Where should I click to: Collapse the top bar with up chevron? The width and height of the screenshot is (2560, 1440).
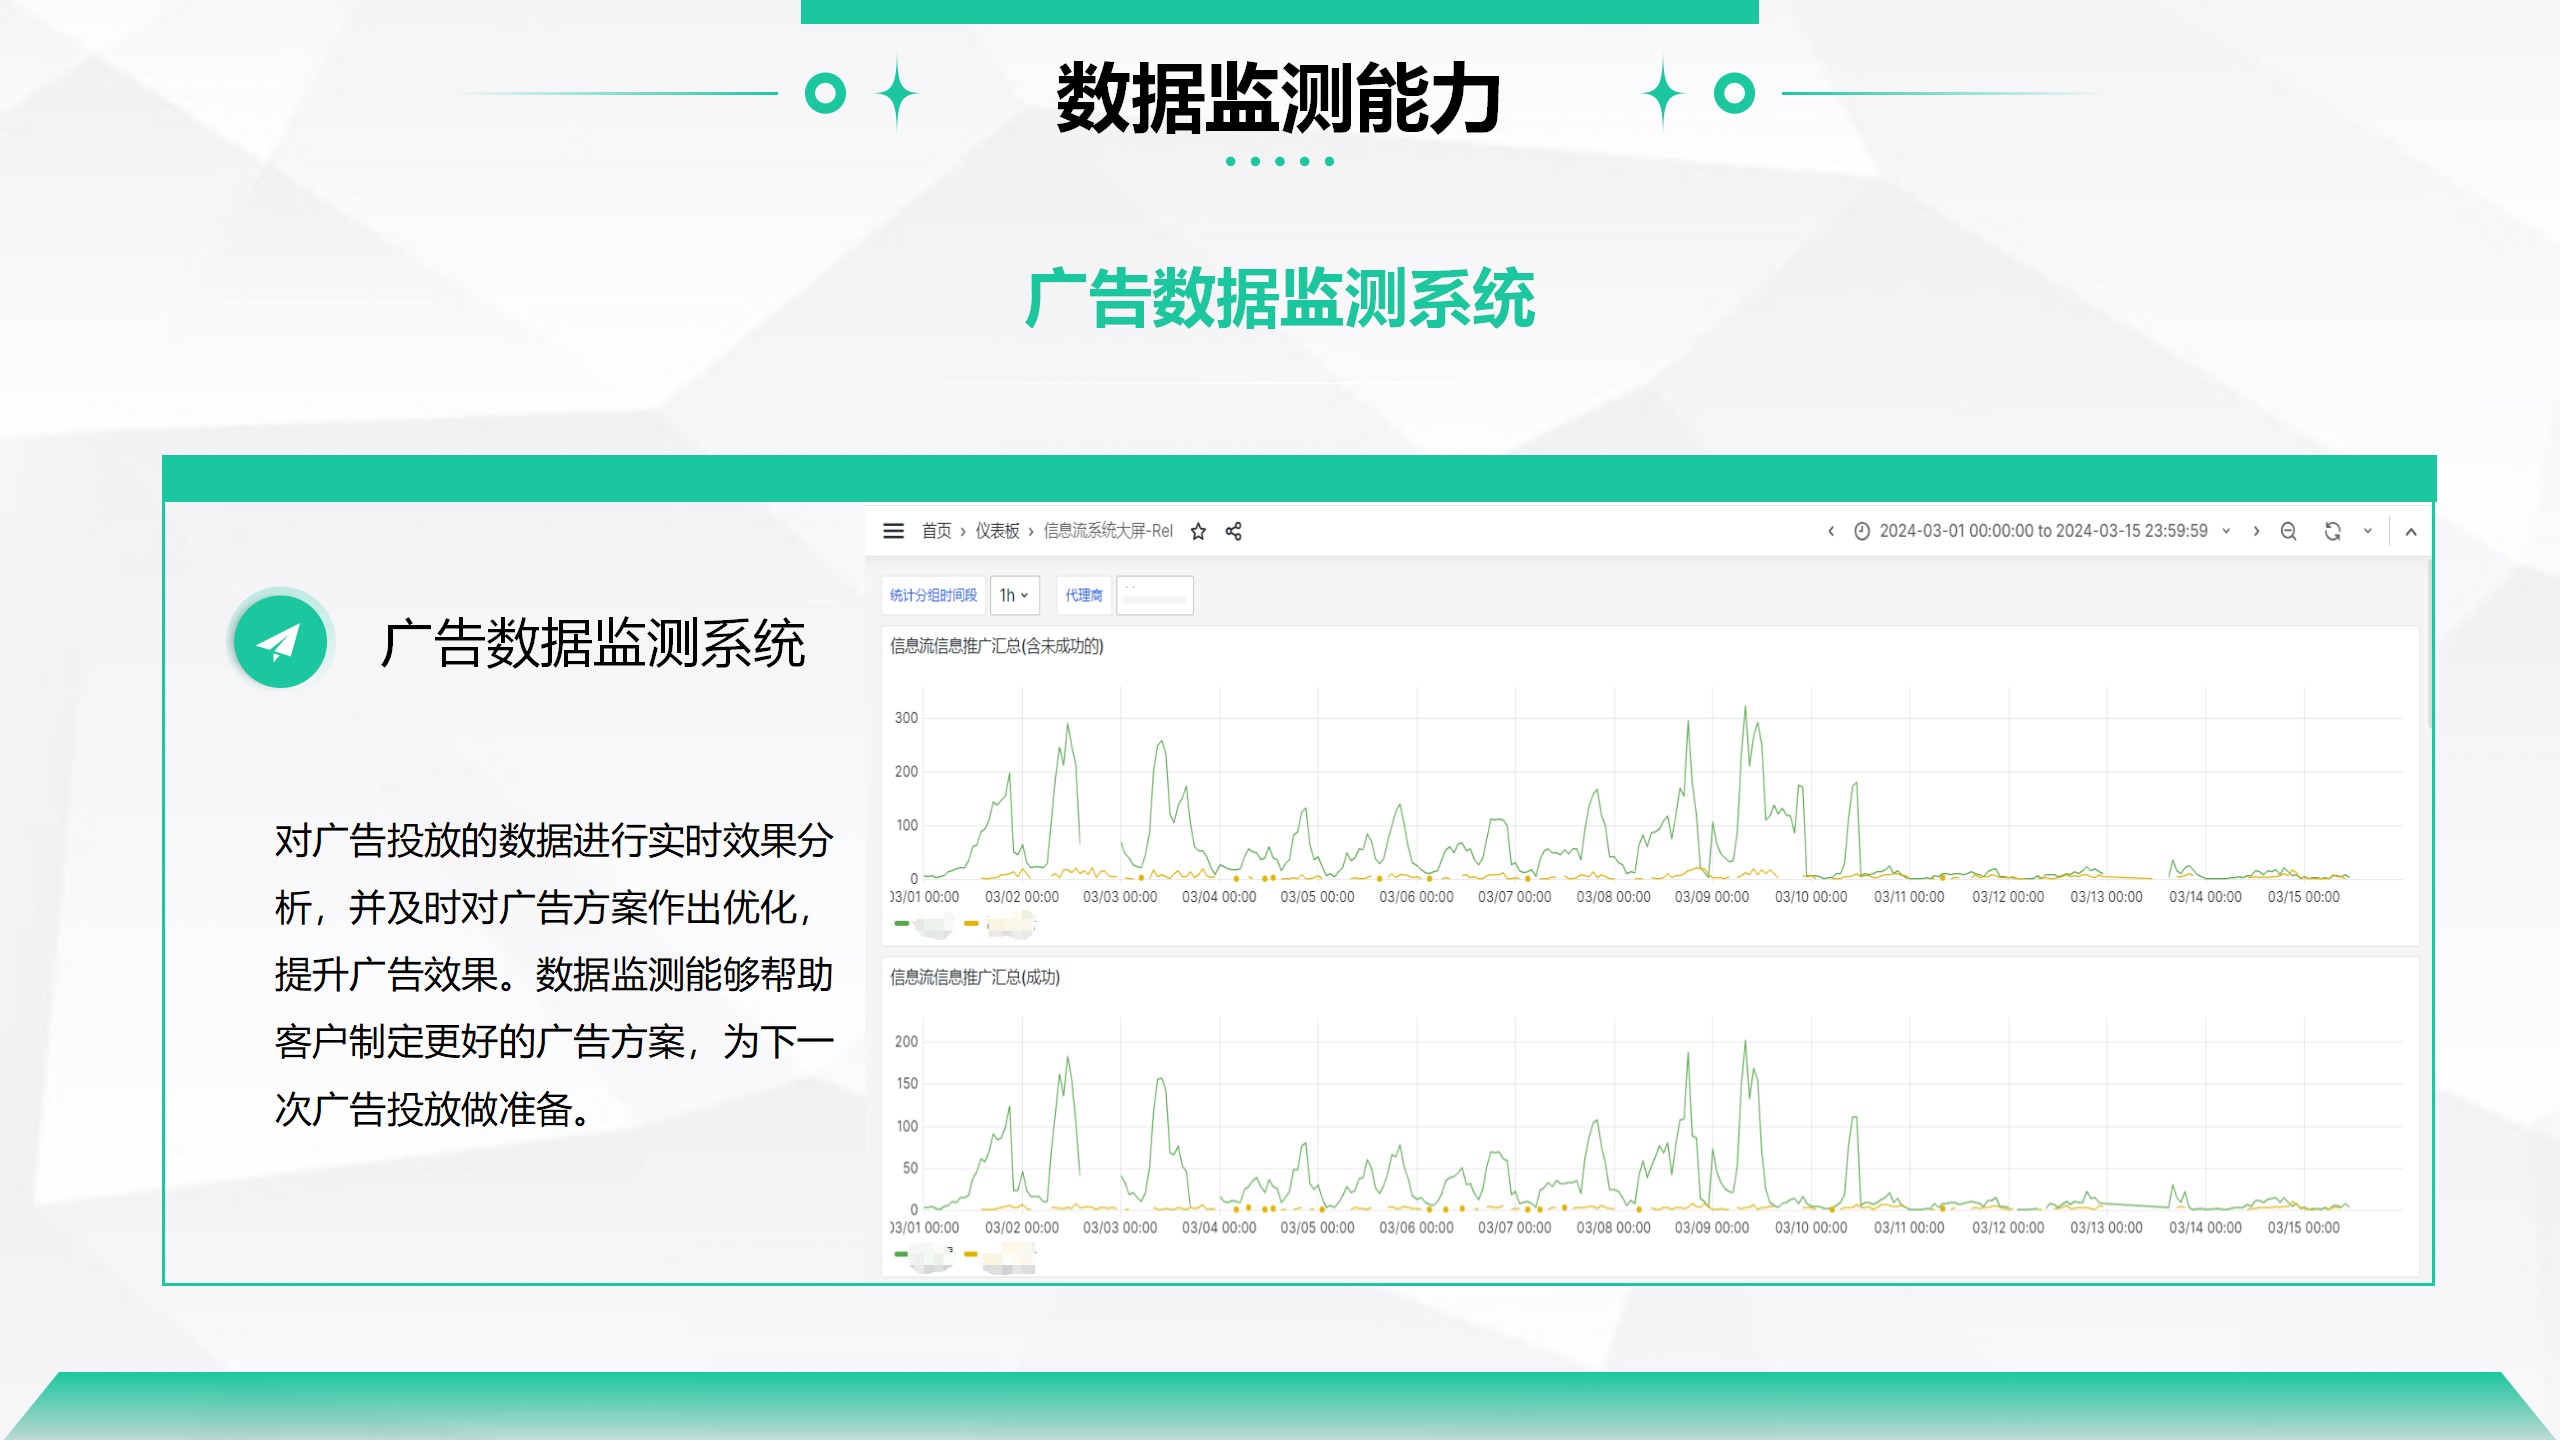pos(2411,532)
